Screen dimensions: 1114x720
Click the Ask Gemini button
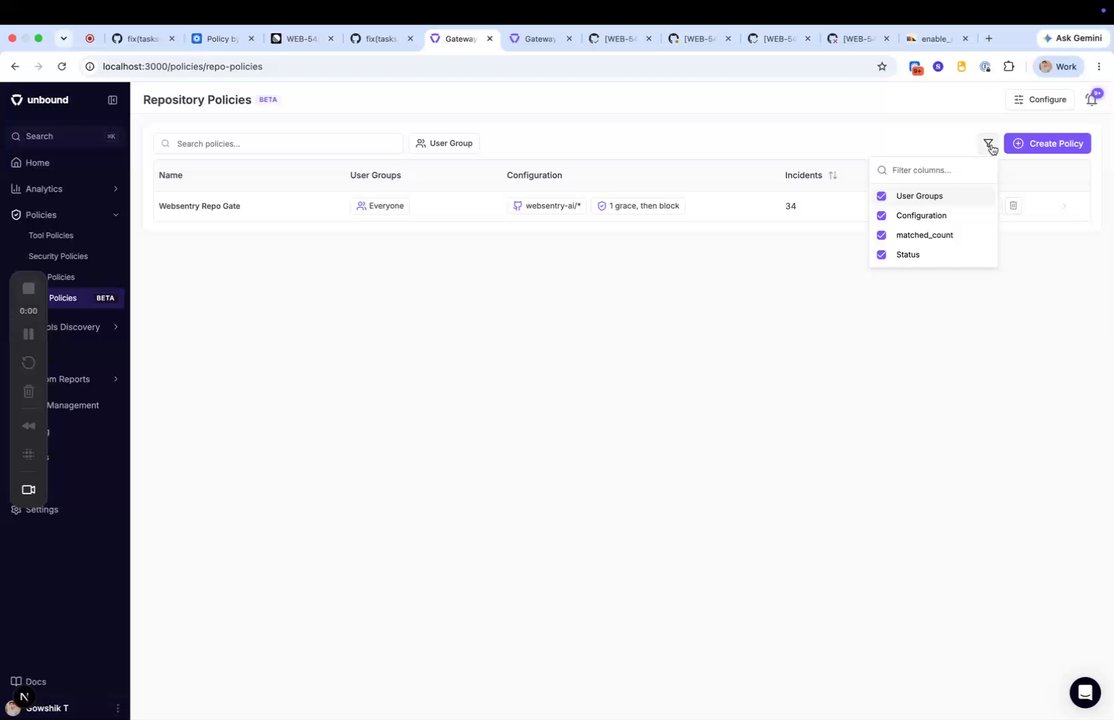[1072, 38]
